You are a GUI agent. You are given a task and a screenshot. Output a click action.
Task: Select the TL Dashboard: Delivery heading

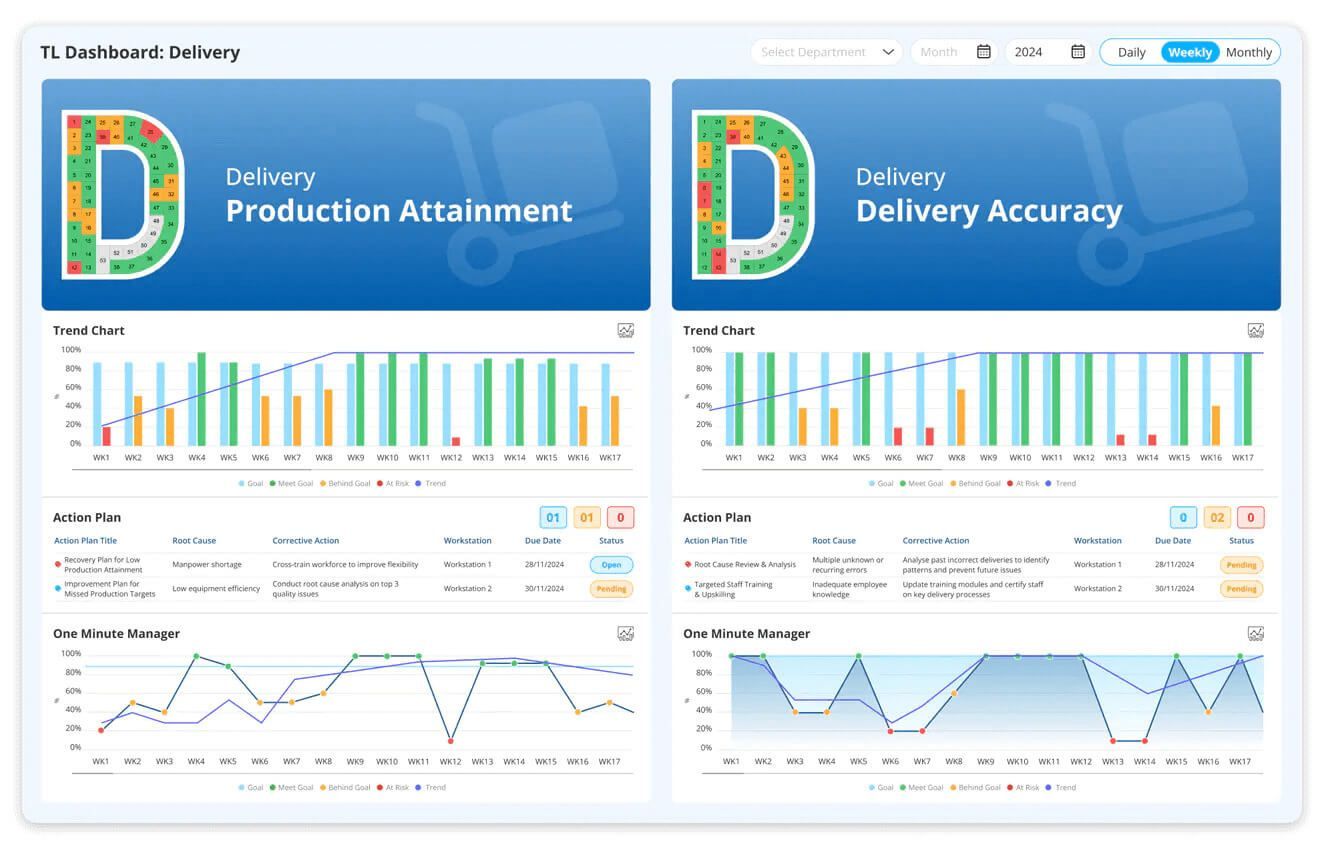tap(139, 52)
